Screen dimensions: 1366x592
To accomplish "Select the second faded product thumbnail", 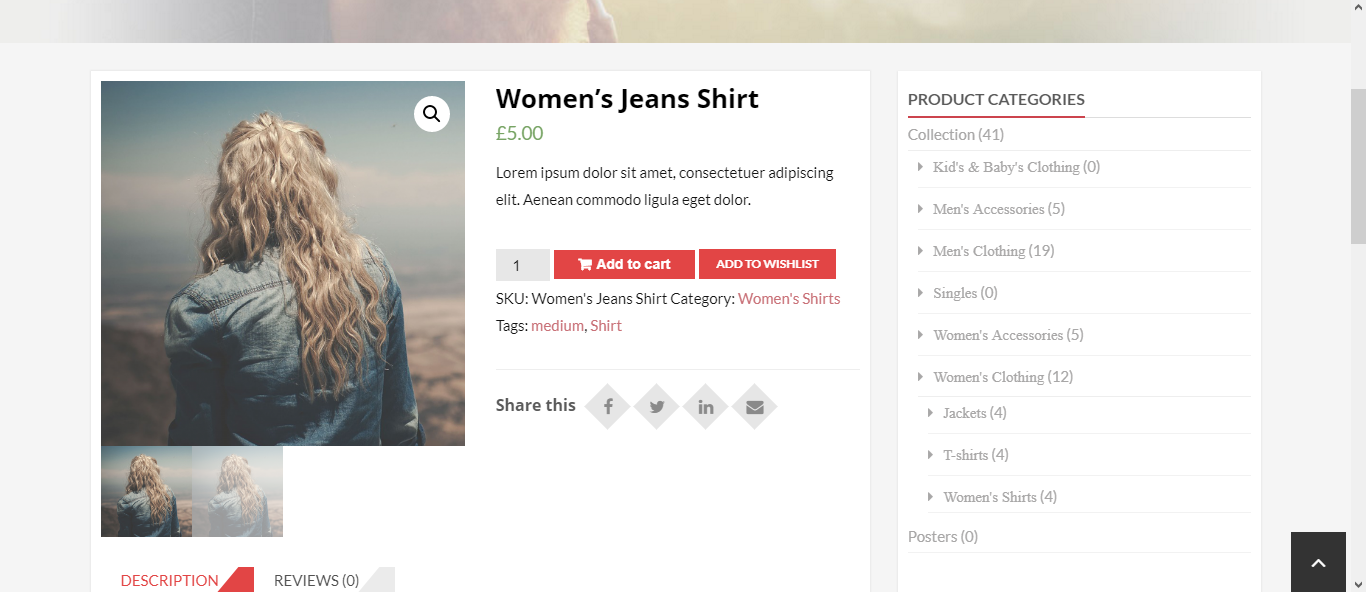I will click(x=237, y=491).
